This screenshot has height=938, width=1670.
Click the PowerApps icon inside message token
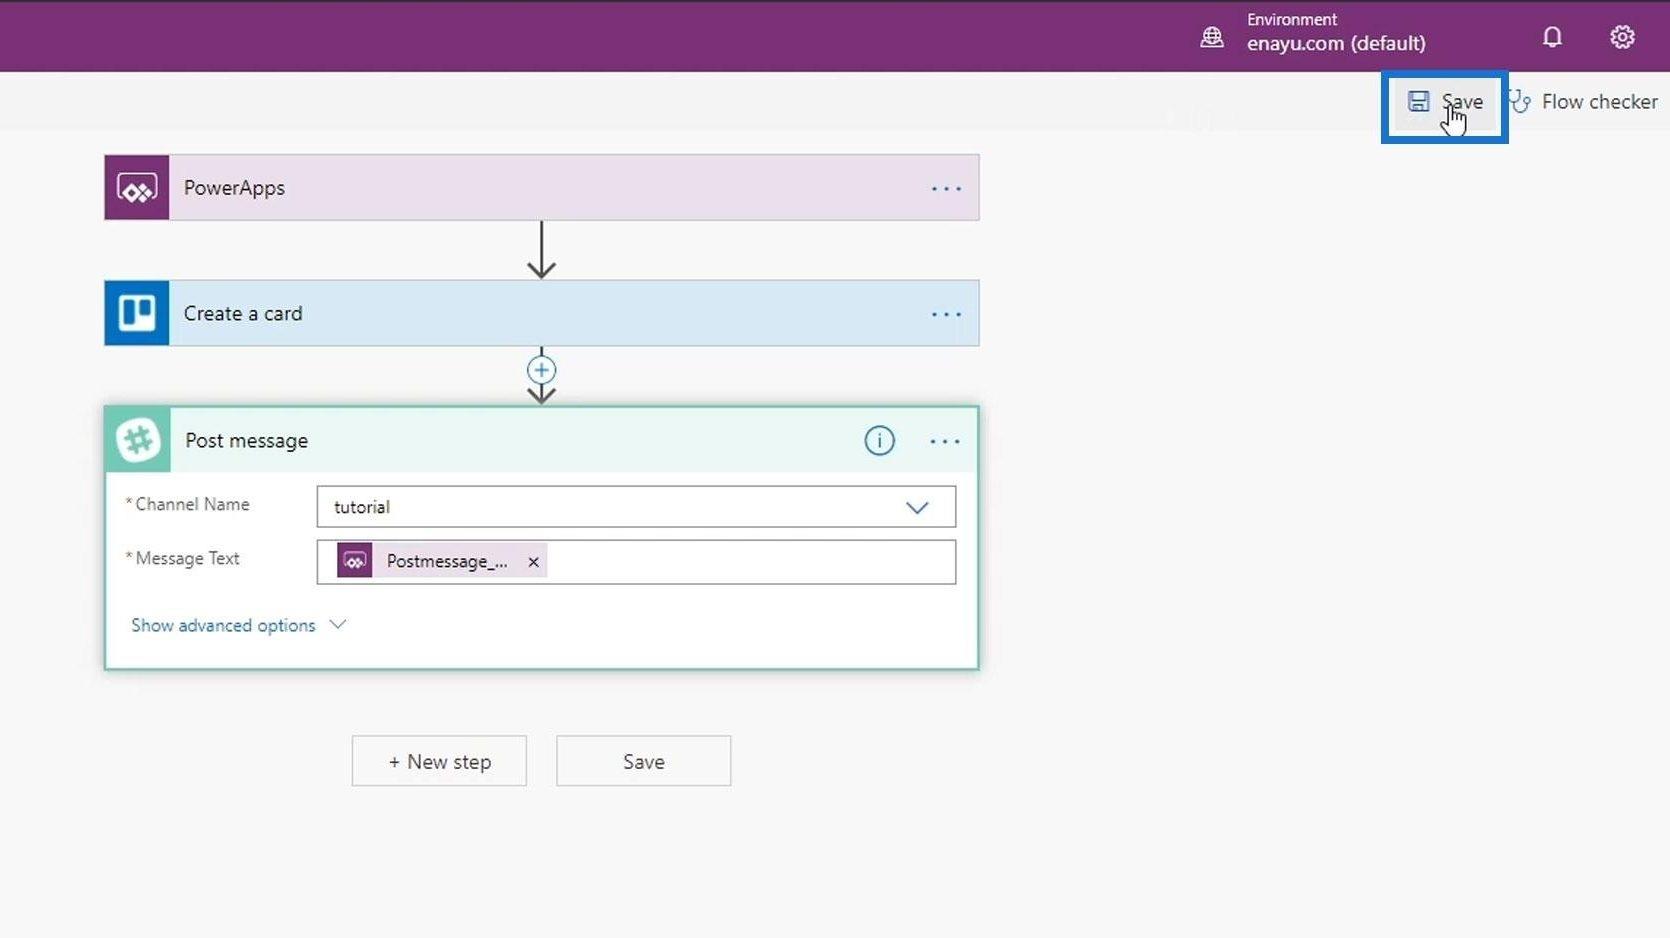tap(355, 561)
